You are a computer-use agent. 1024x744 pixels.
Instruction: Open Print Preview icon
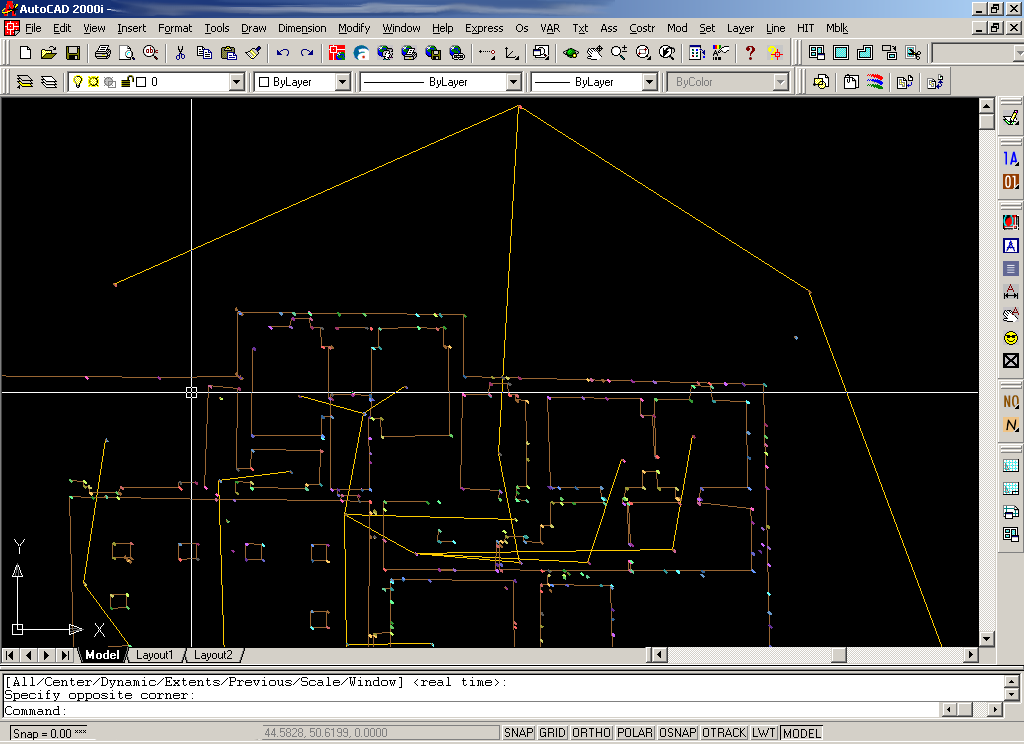(x=127, y=53)
